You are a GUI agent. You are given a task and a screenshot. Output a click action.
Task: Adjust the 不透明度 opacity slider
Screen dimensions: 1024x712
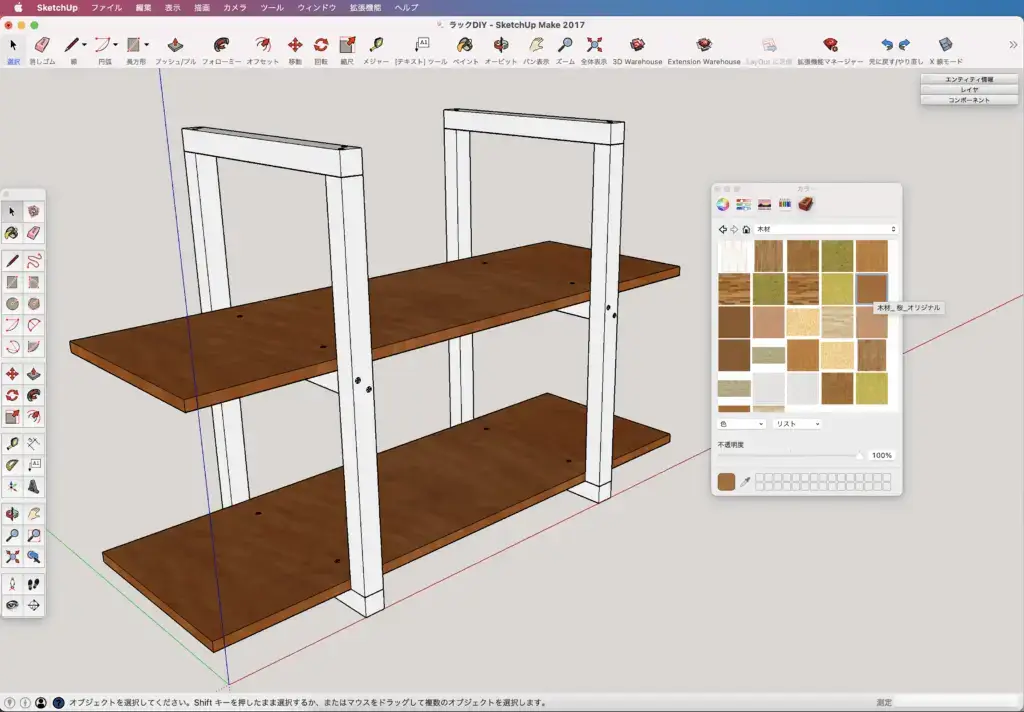pyautogui.click(x=791, y=455)
